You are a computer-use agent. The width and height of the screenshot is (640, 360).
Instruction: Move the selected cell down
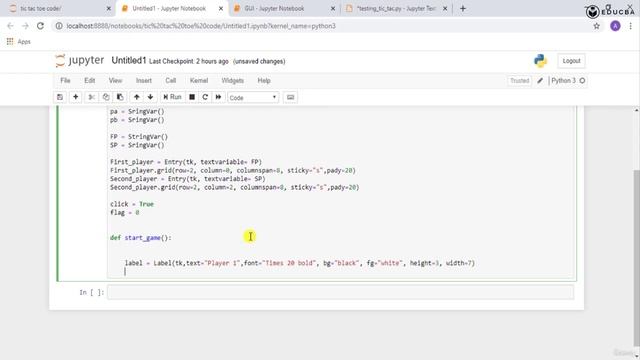tap(150, 97)
